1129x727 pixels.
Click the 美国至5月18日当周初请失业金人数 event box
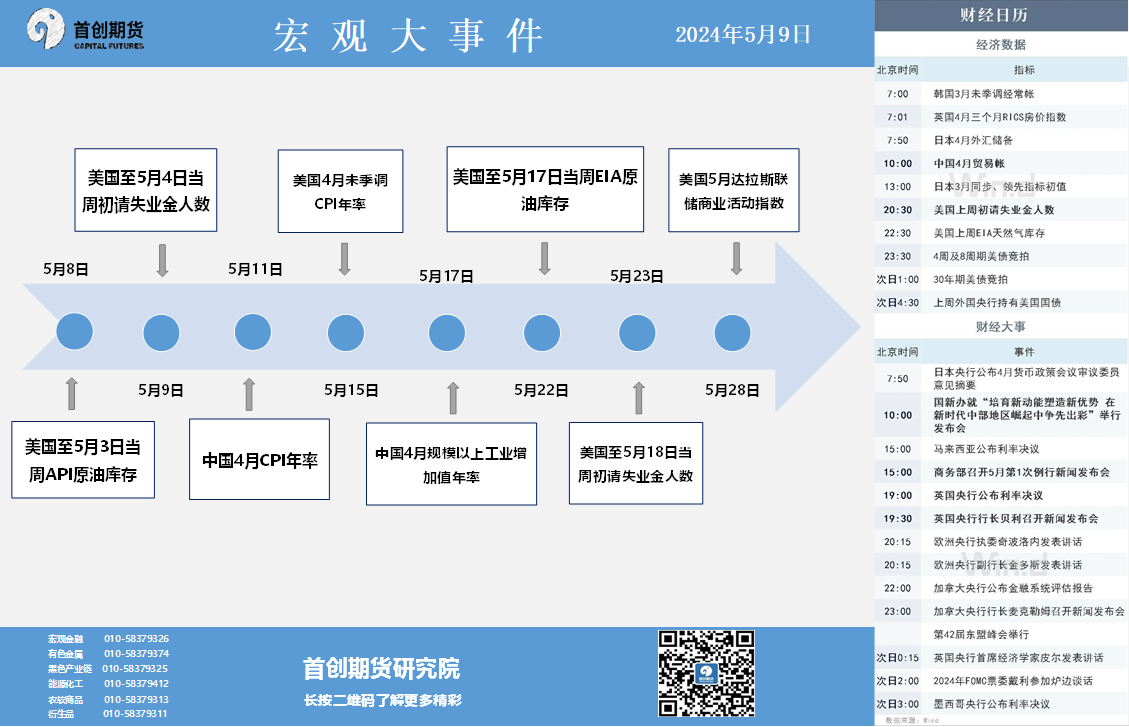point(636,464)
